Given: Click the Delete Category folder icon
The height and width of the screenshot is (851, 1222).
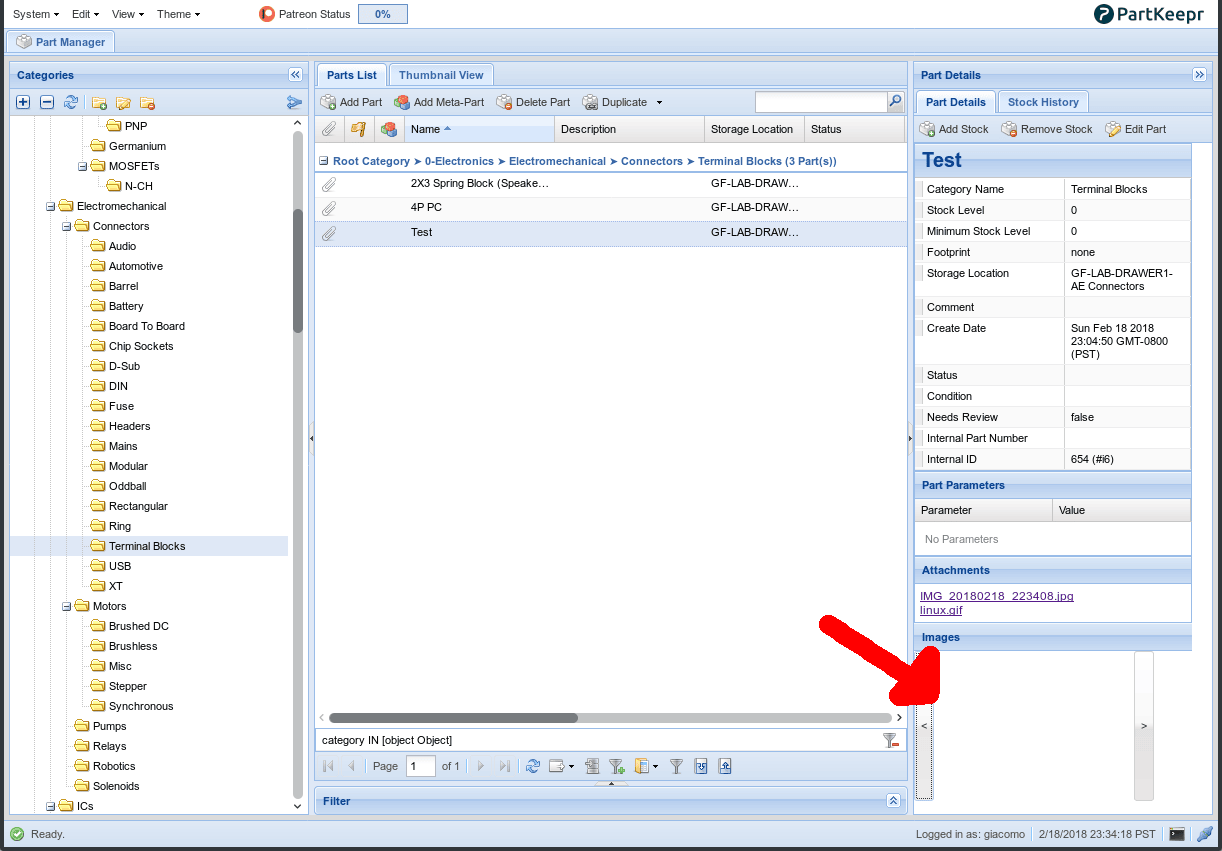Looking at the screenshot, I should tap(147, 102).
